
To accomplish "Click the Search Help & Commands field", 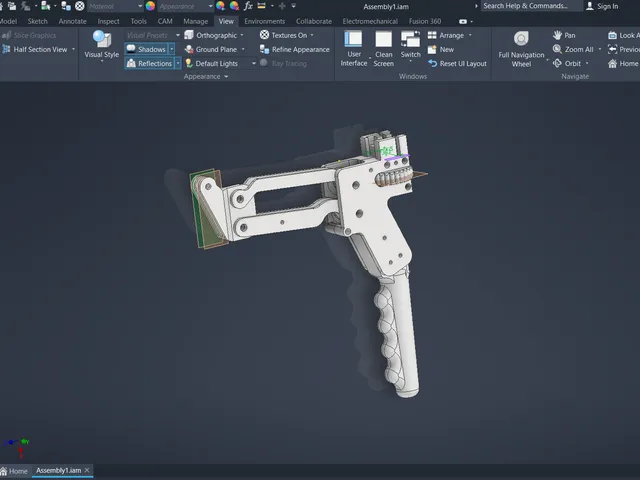I will coord(531,6).
